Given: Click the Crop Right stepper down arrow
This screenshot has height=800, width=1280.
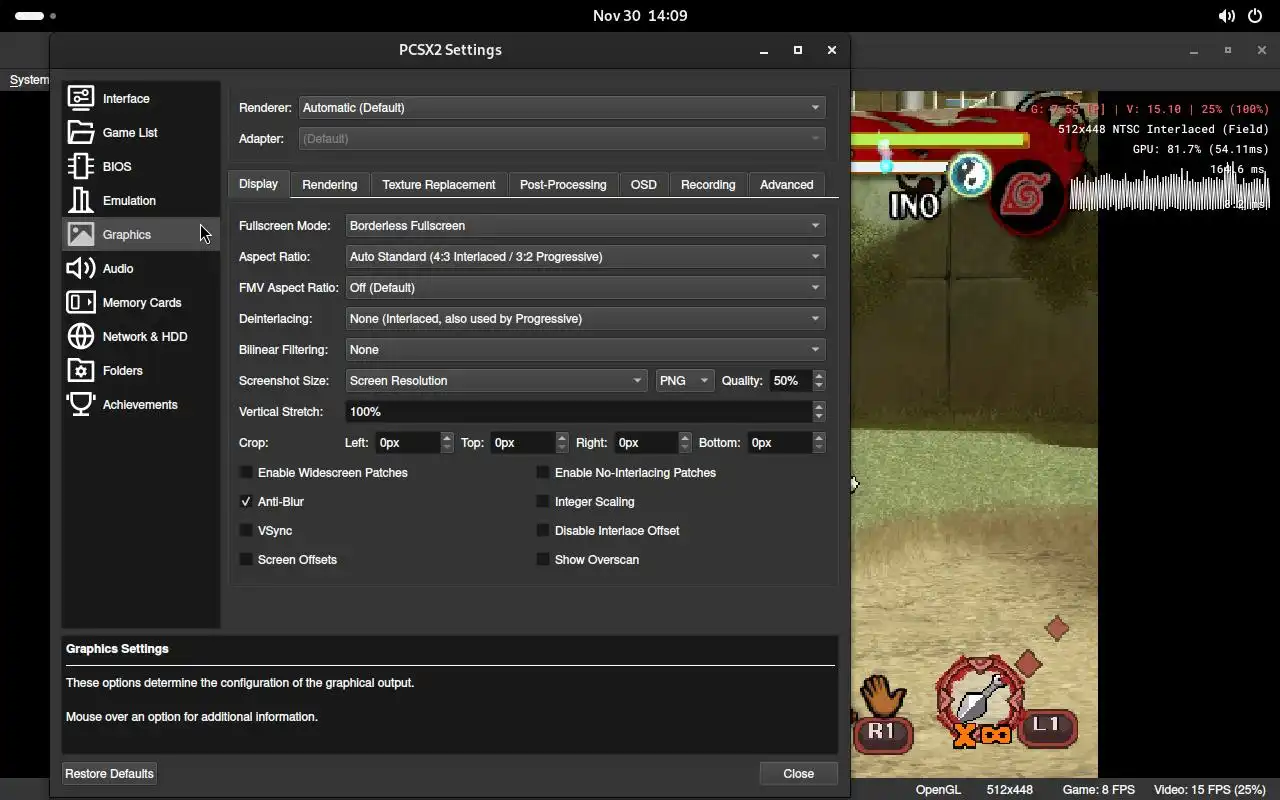Looking at the screenshot, I should coord(685,448).
